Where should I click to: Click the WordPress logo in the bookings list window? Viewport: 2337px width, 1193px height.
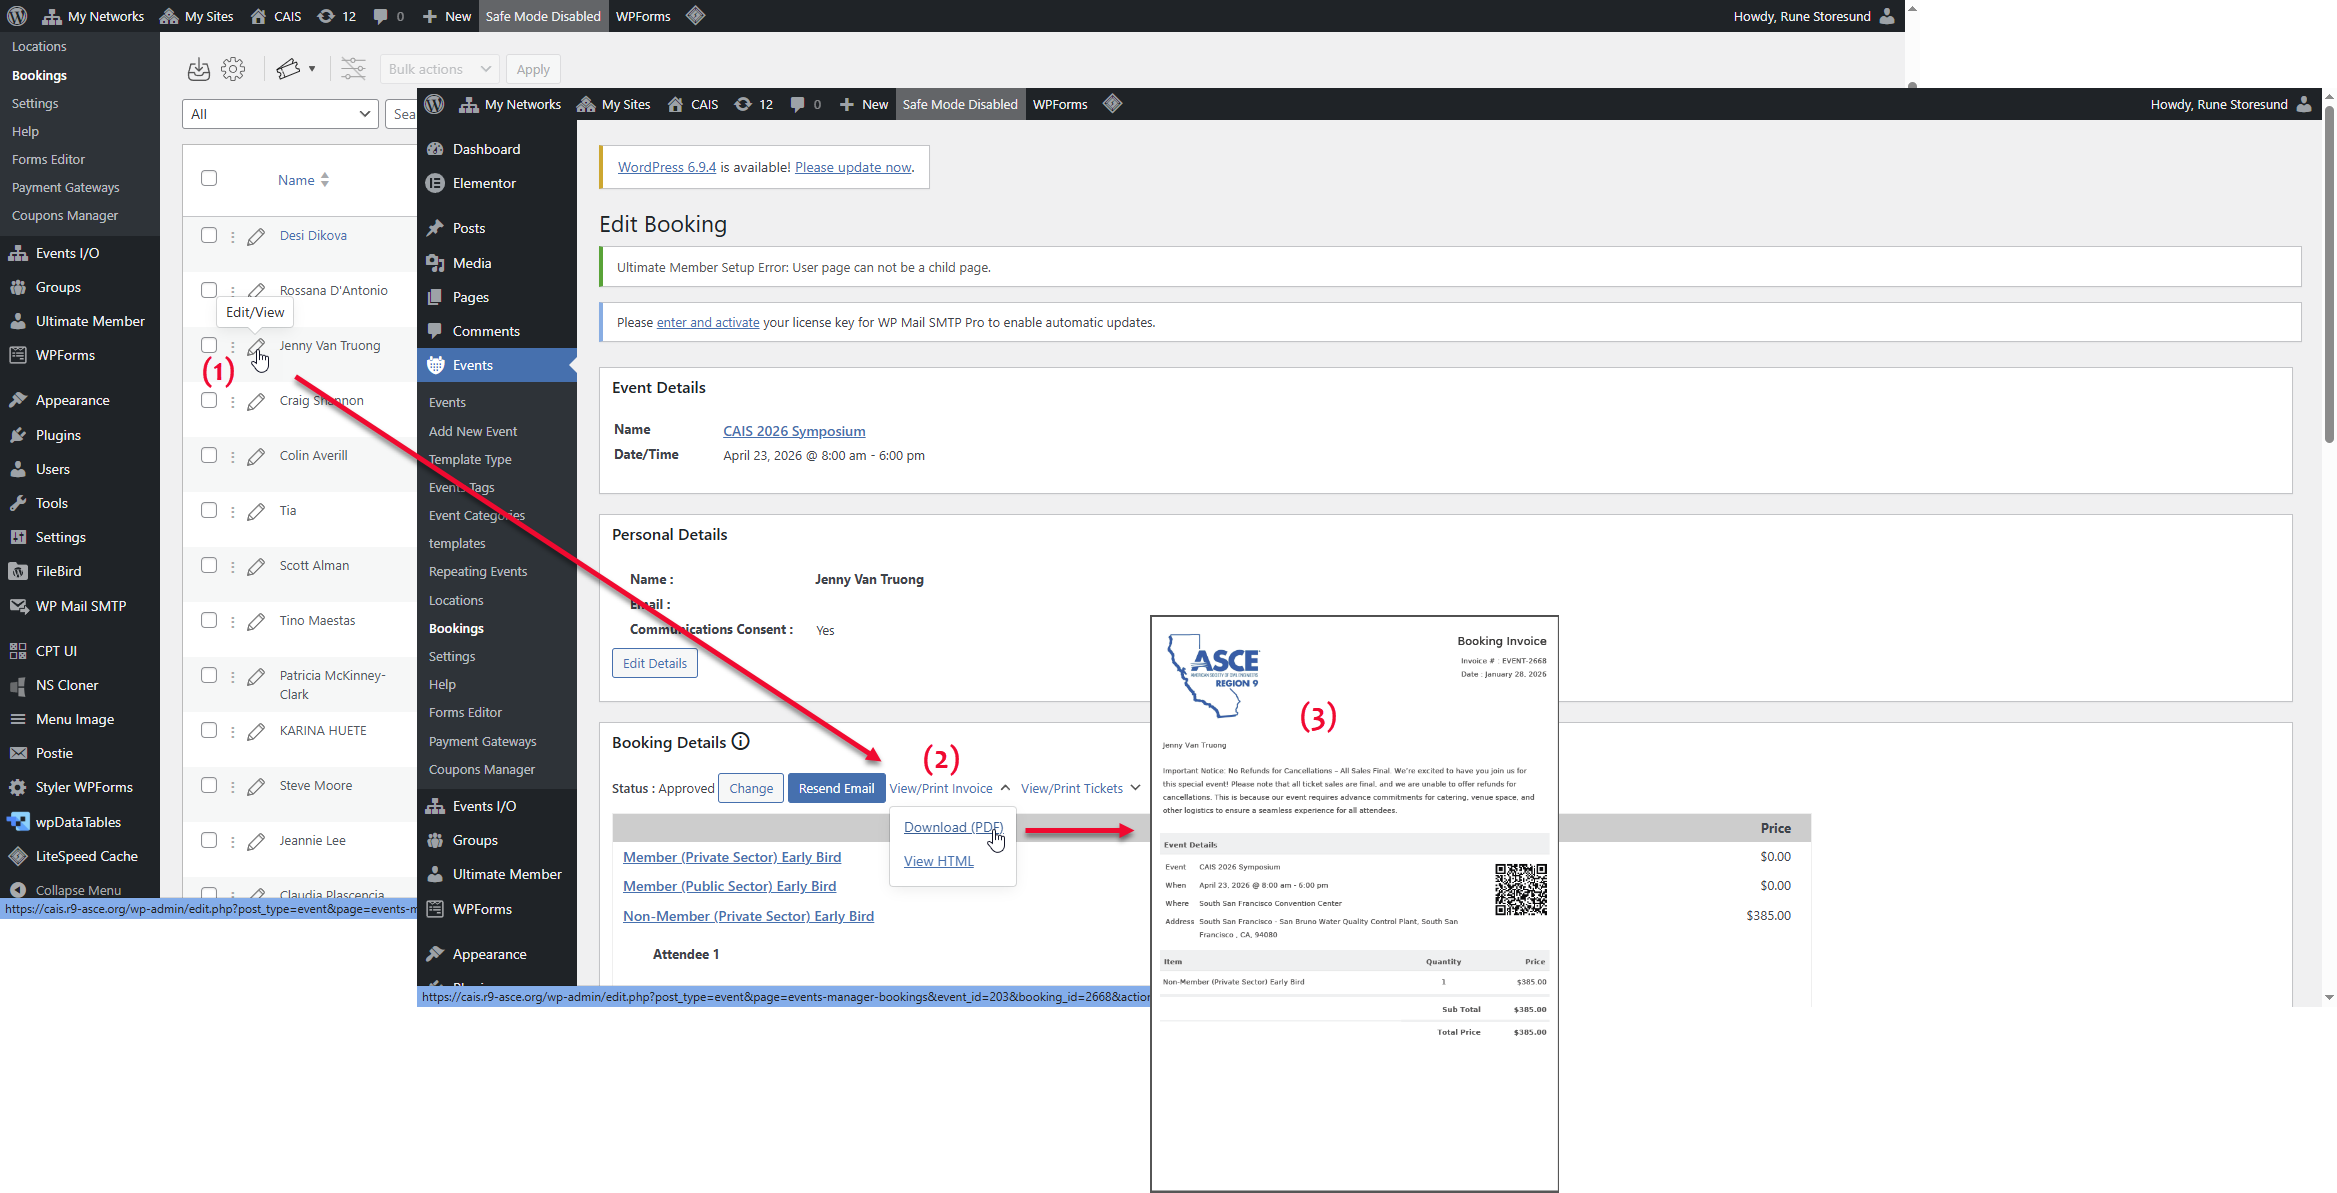17,16
